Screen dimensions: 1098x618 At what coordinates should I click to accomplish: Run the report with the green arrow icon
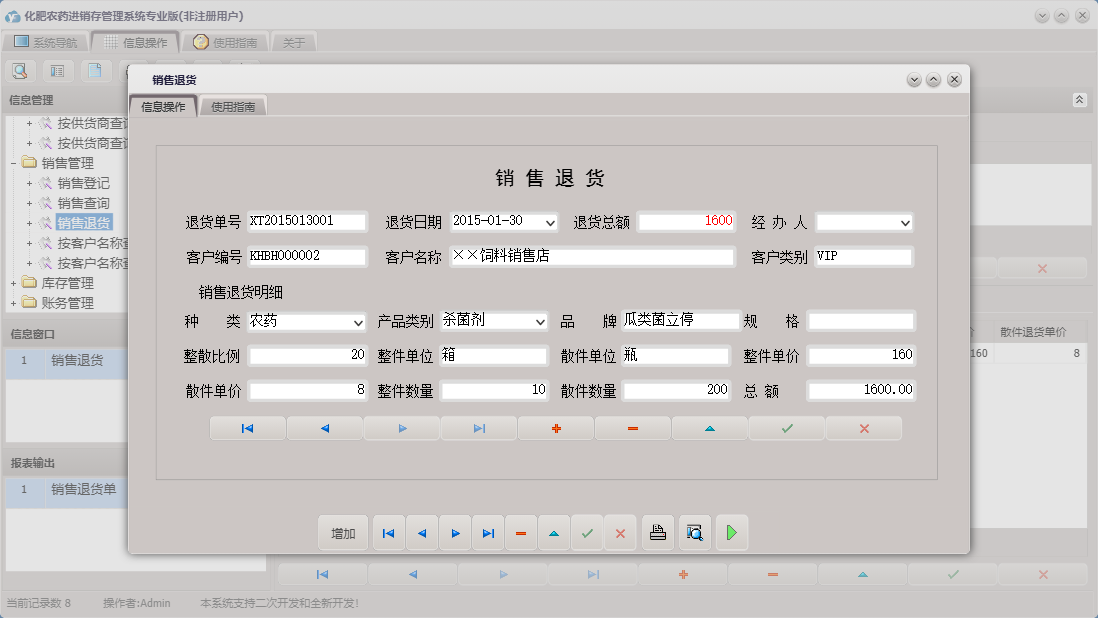(x=731, y=532)
